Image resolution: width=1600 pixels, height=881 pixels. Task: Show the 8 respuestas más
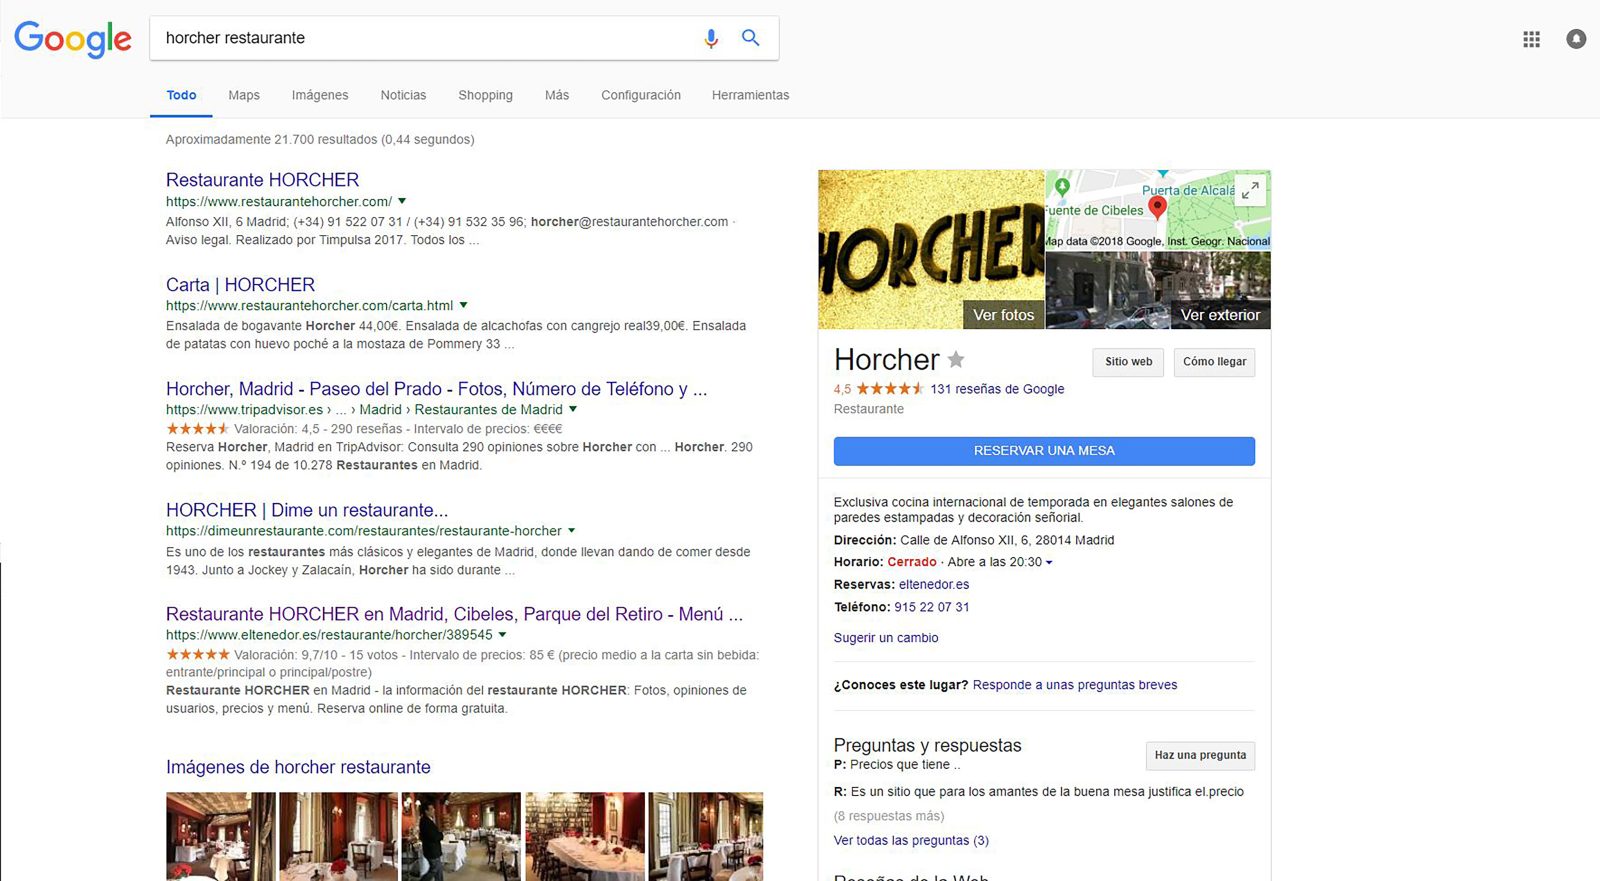[x=889, y=816]
